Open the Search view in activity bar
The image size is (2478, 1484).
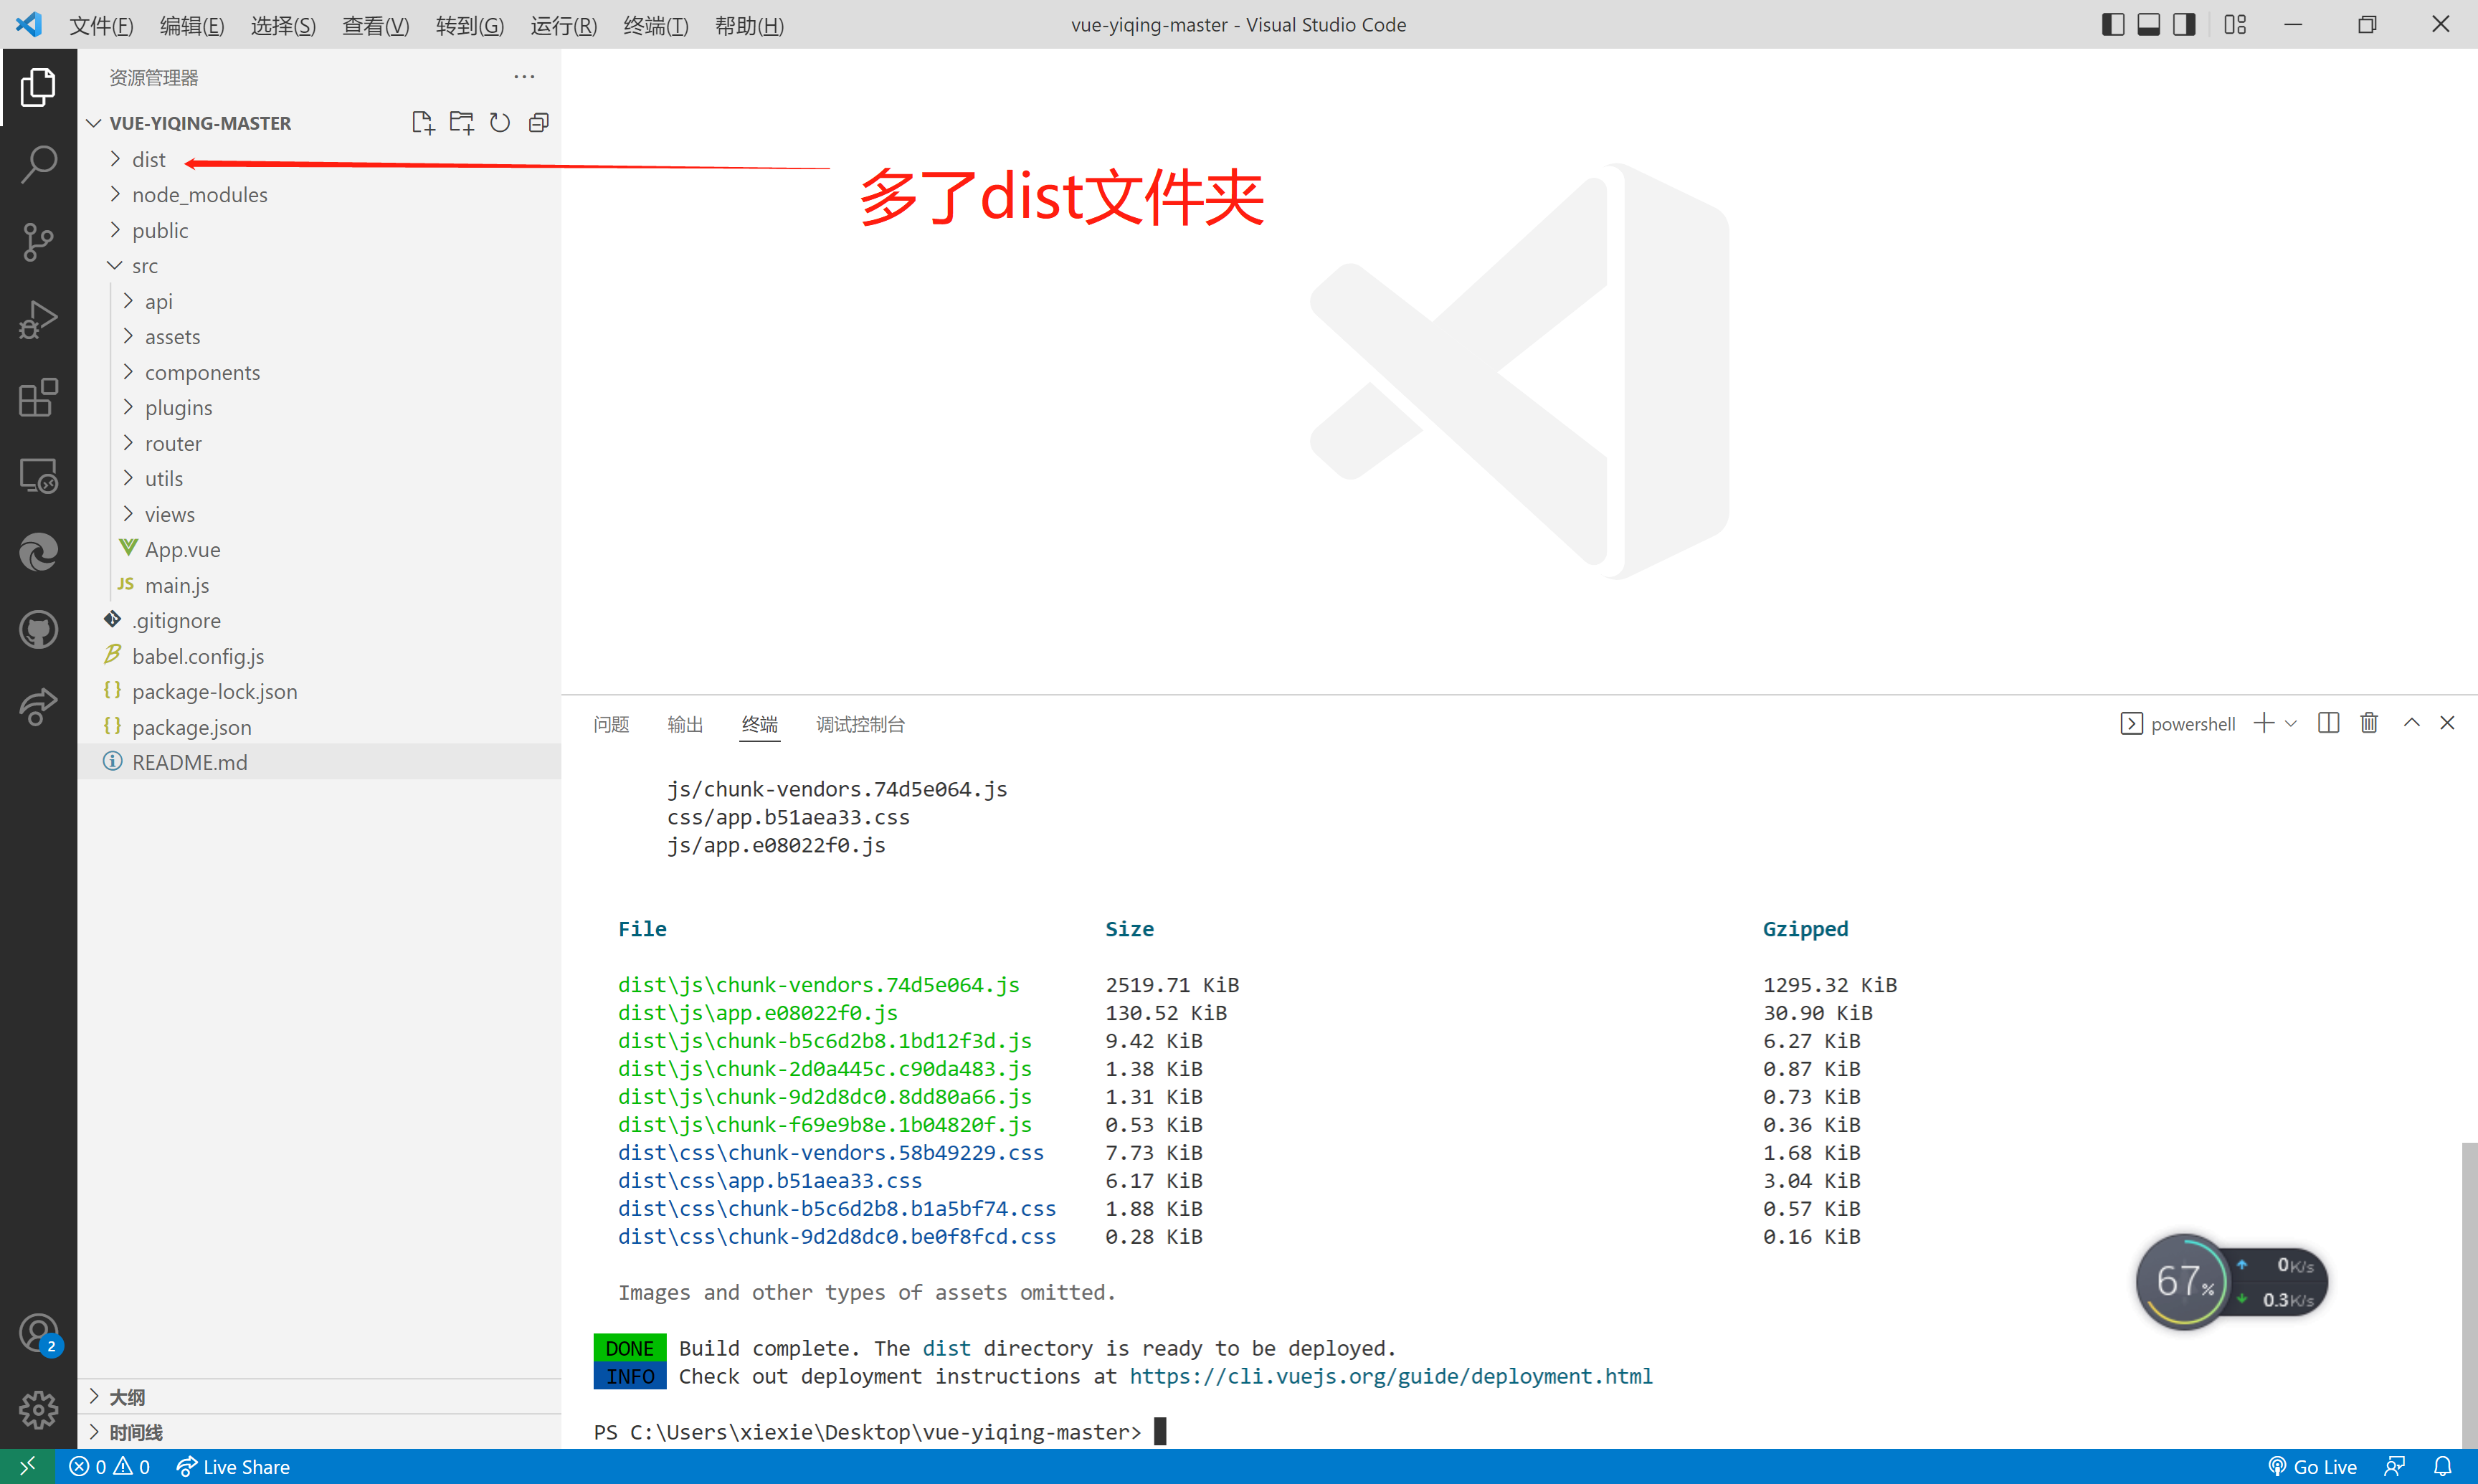(38, 164)
